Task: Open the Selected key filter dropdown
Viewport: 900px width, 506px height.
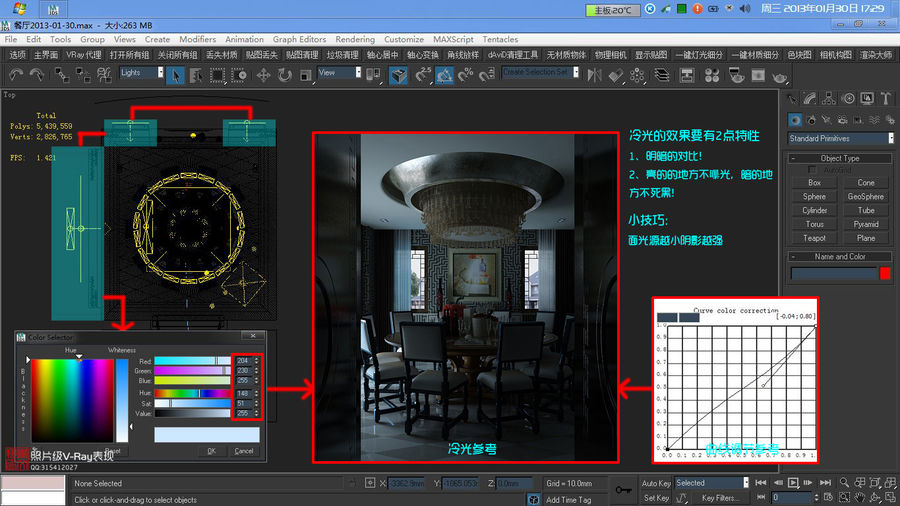Action: coord(712,483)
